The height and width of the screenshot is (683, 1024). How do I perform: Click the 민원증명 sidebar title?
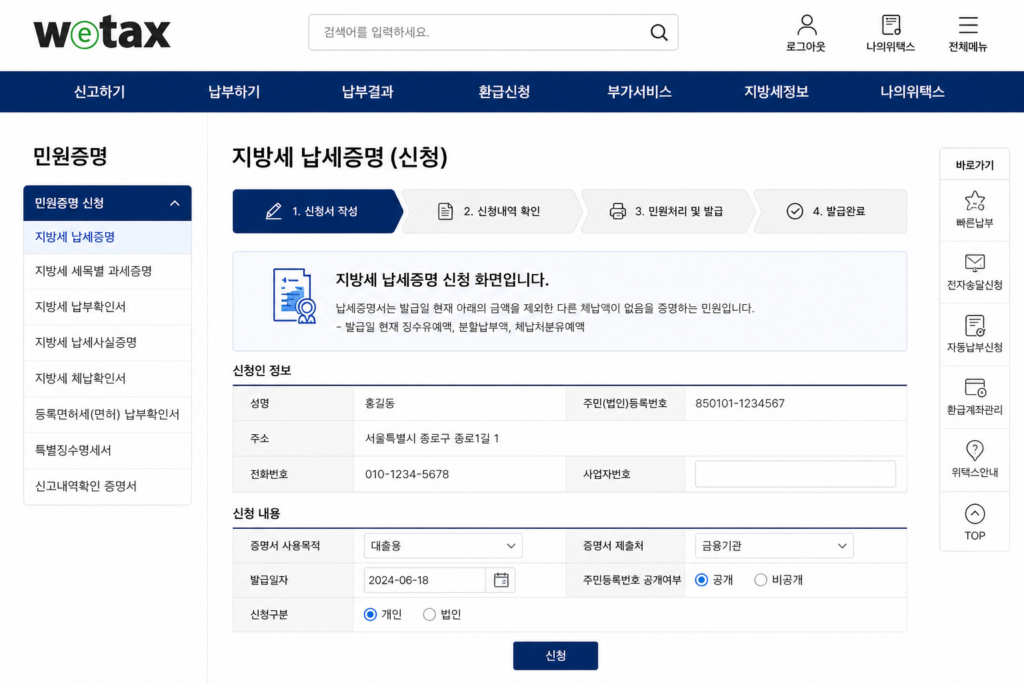click(70, 156)
